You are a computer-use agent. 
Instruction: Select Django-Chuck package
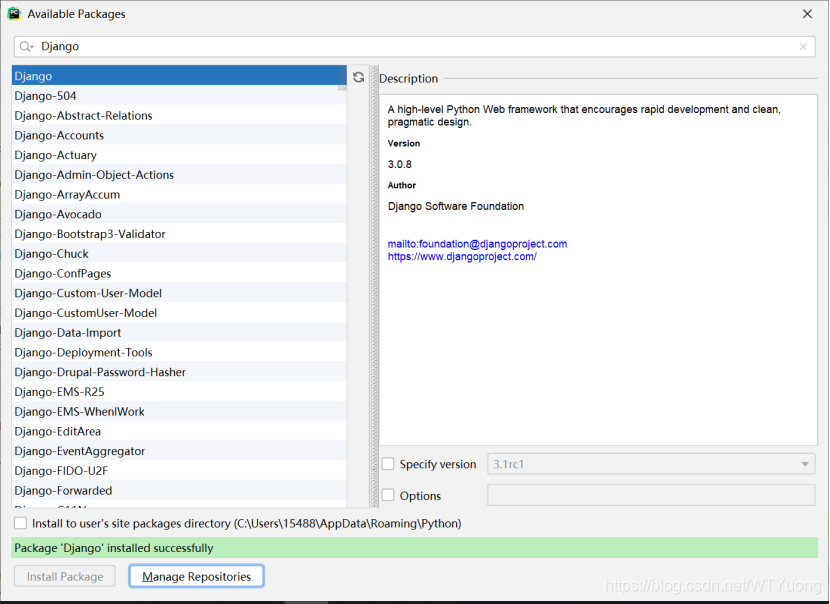(179, 254)
